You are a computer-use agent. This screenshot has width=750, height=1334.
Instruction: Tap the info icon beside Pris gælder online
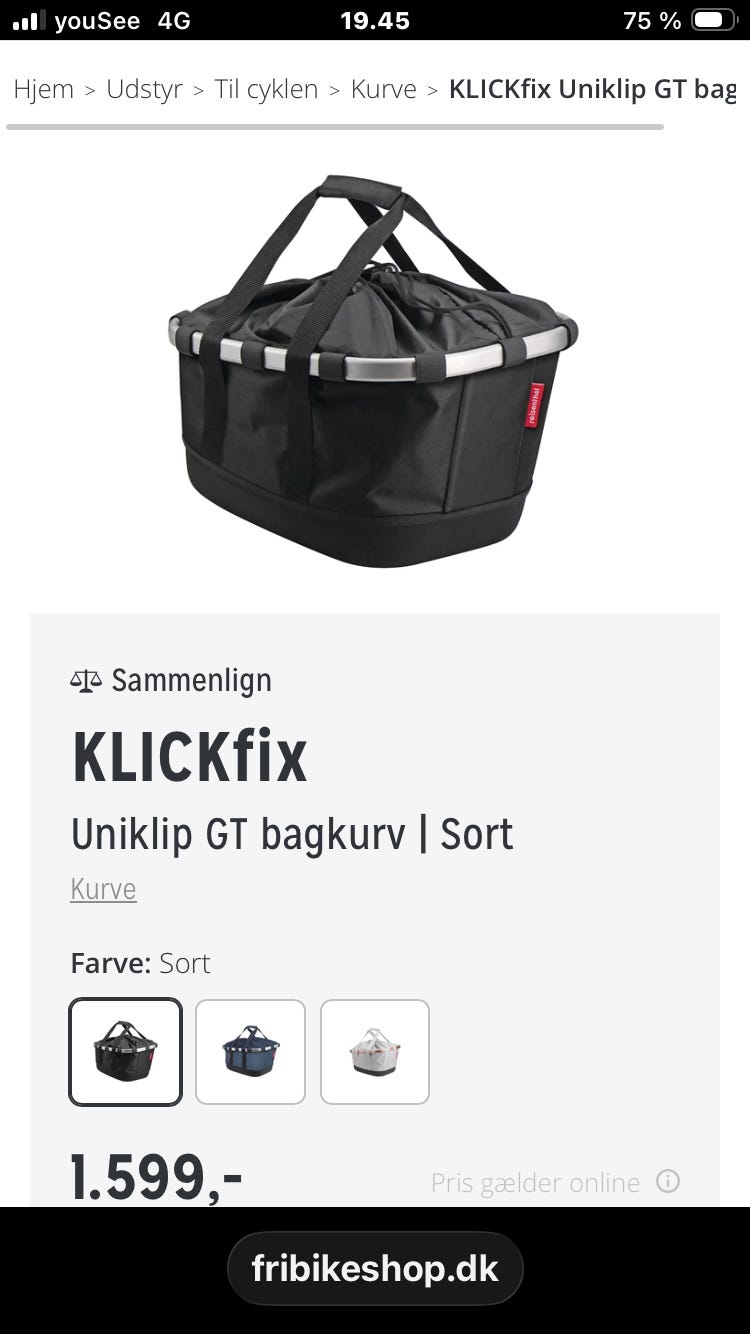tap(668, 1181)
